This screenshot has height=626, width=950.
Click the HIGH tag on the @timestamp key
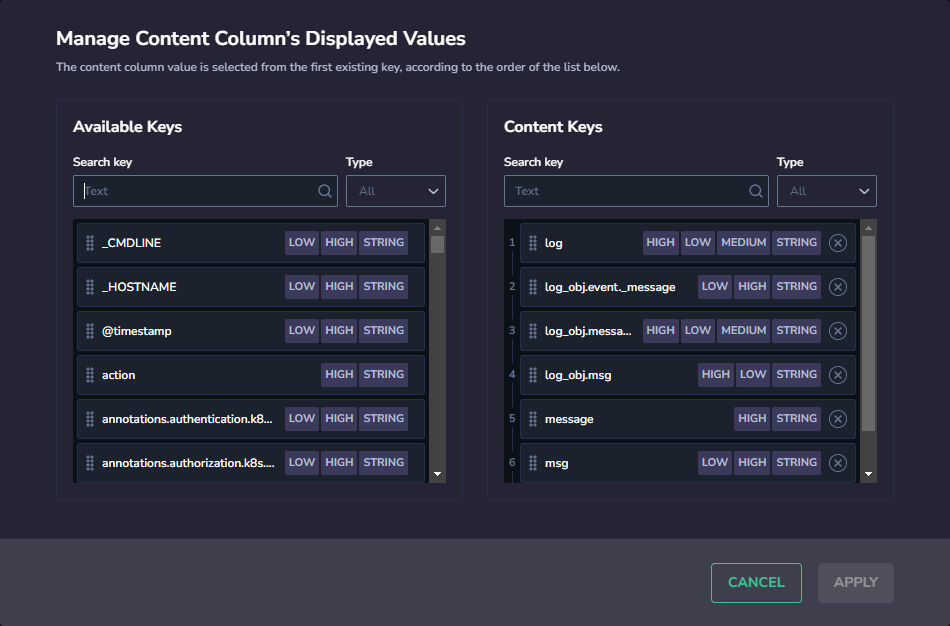click(339, 330)
